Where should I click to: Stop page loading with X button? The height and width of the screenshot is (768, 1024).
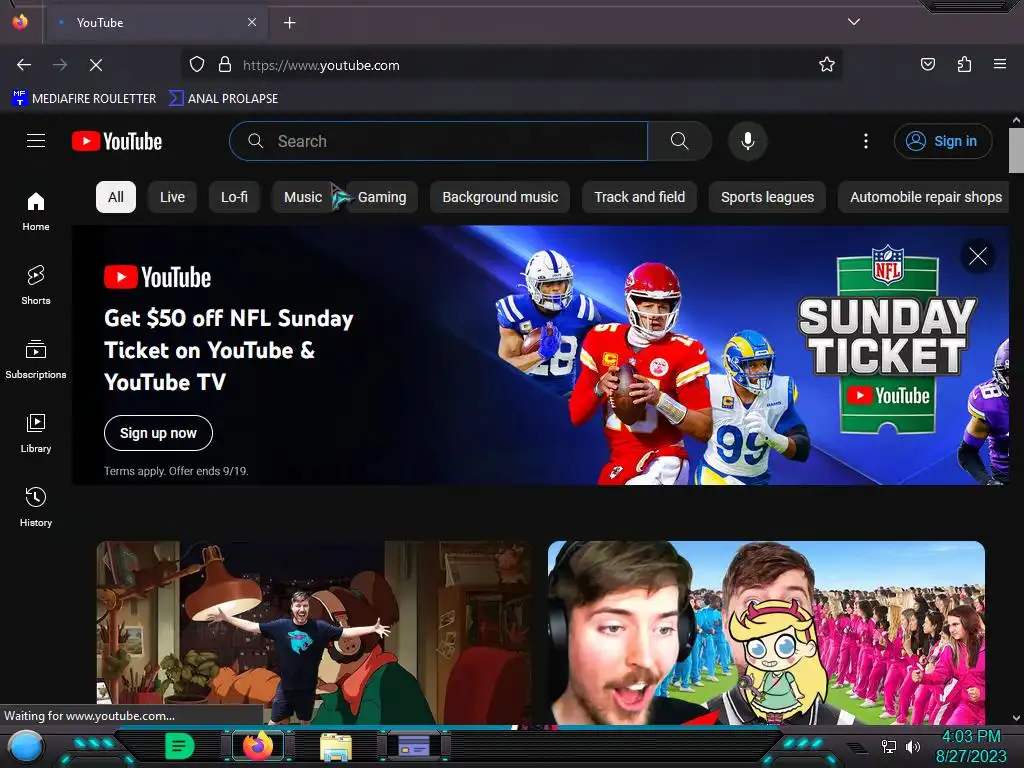click(96, 65)
